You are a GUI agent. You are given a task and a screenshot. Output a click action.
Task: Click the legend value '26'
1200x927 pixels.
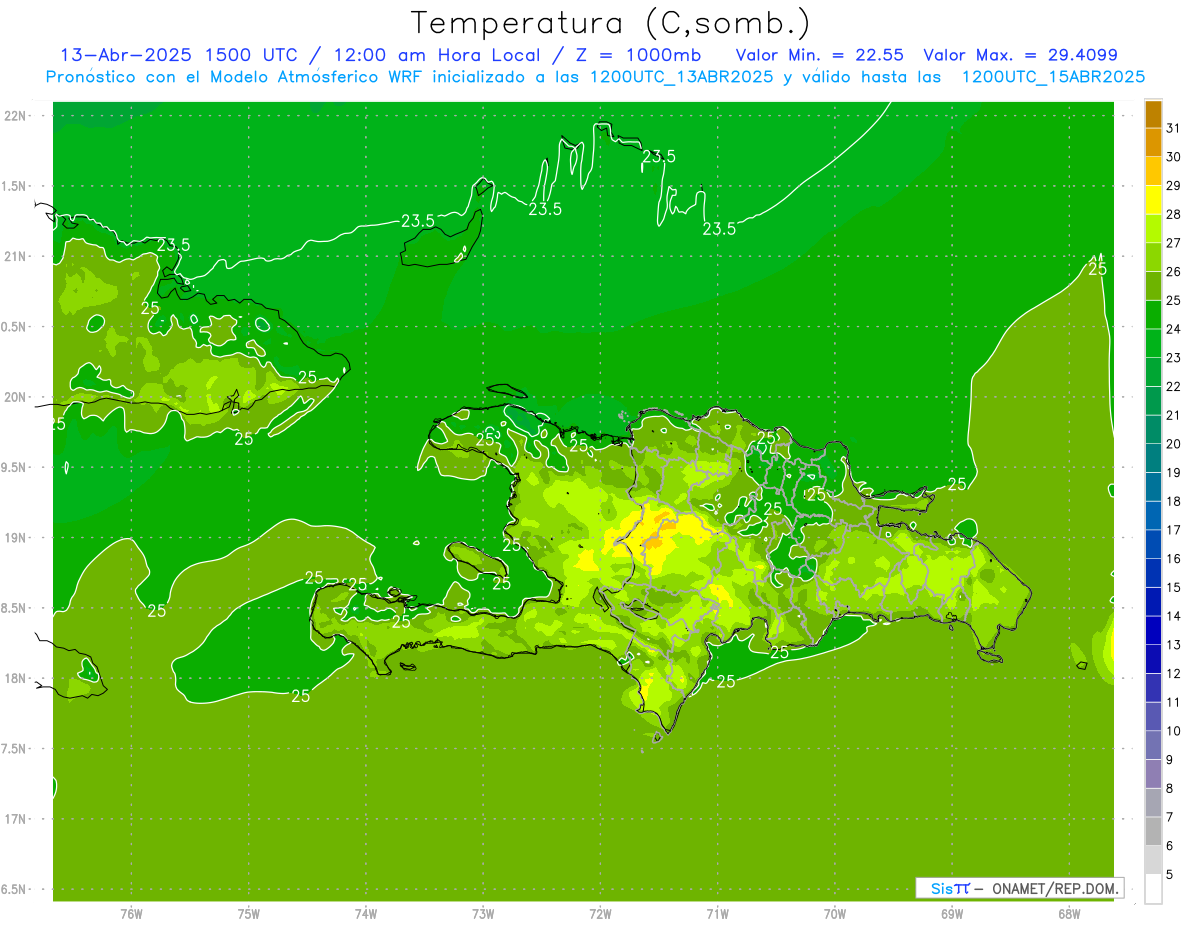click(x=1174, y=271)
